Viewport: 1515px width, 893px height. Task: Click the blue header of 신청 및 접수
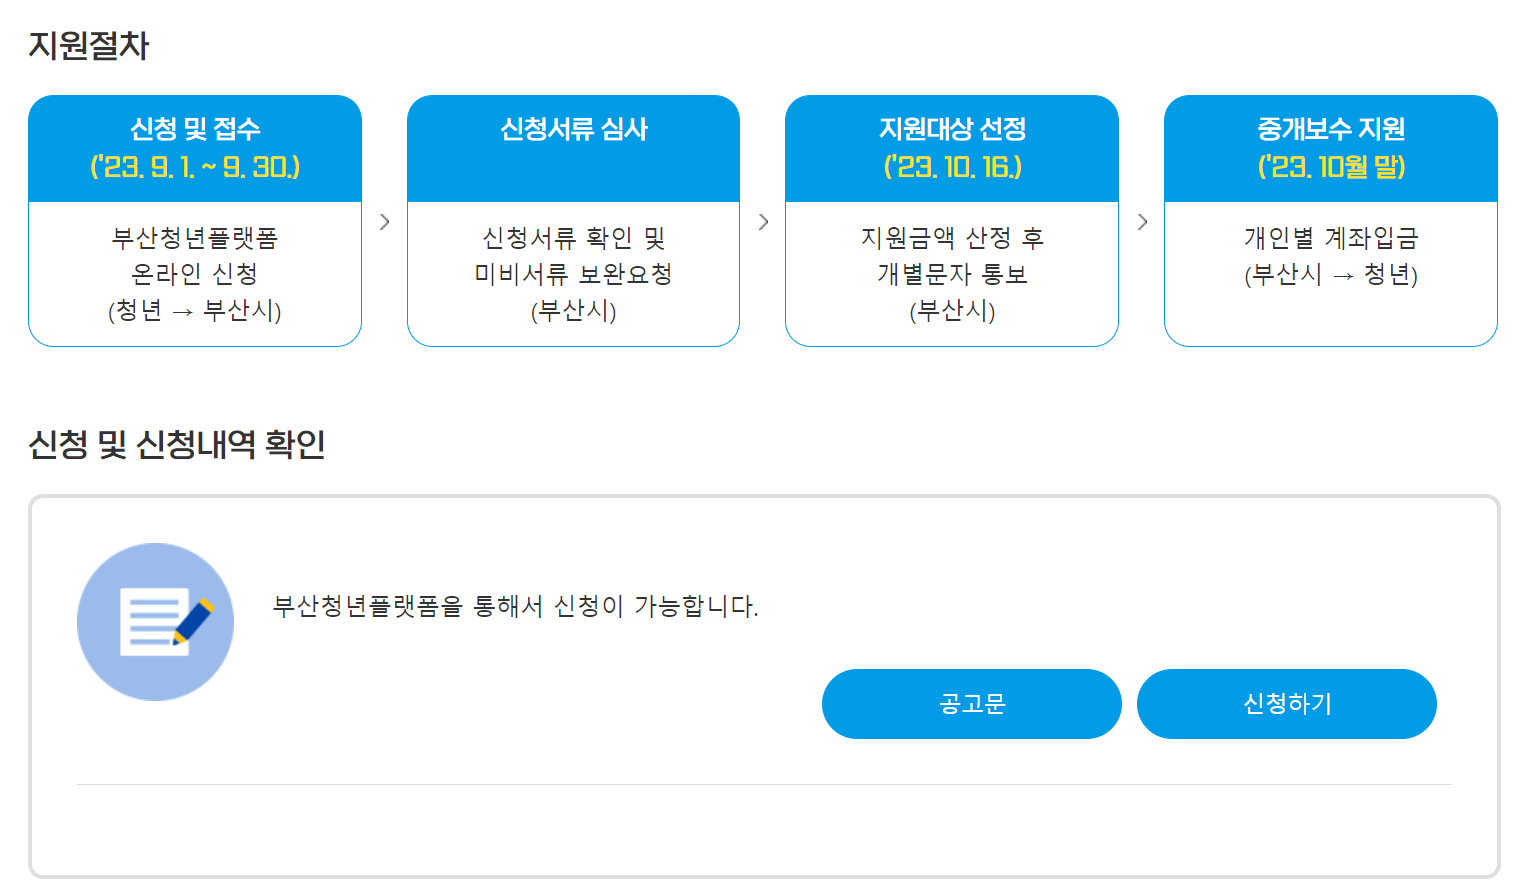tap(195, 148)
